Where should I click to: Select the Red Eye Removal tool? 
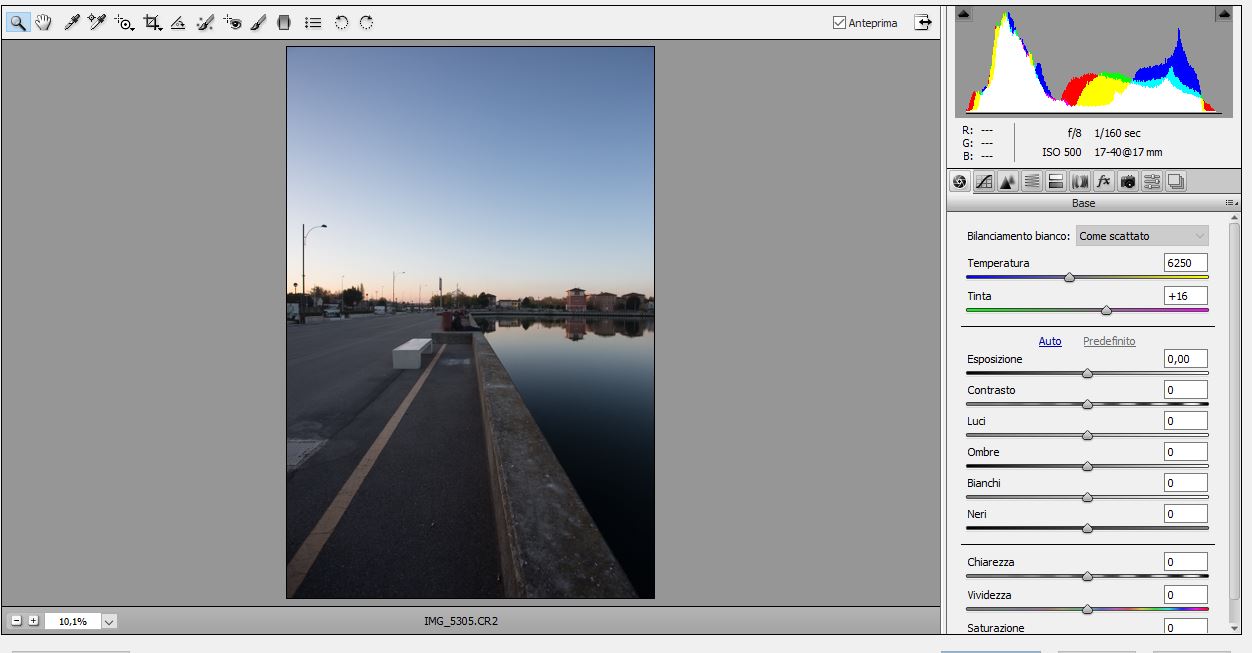coord(233,22)
